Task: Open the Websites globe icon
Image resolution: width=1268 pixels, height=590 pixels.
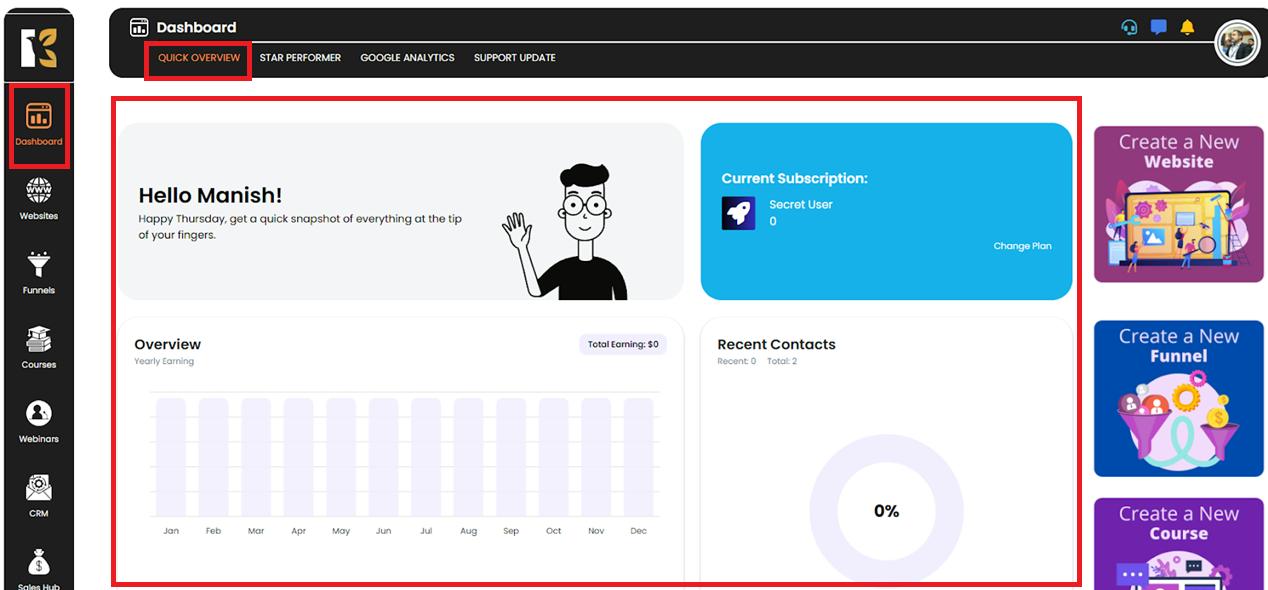Action: pos(39,191)
